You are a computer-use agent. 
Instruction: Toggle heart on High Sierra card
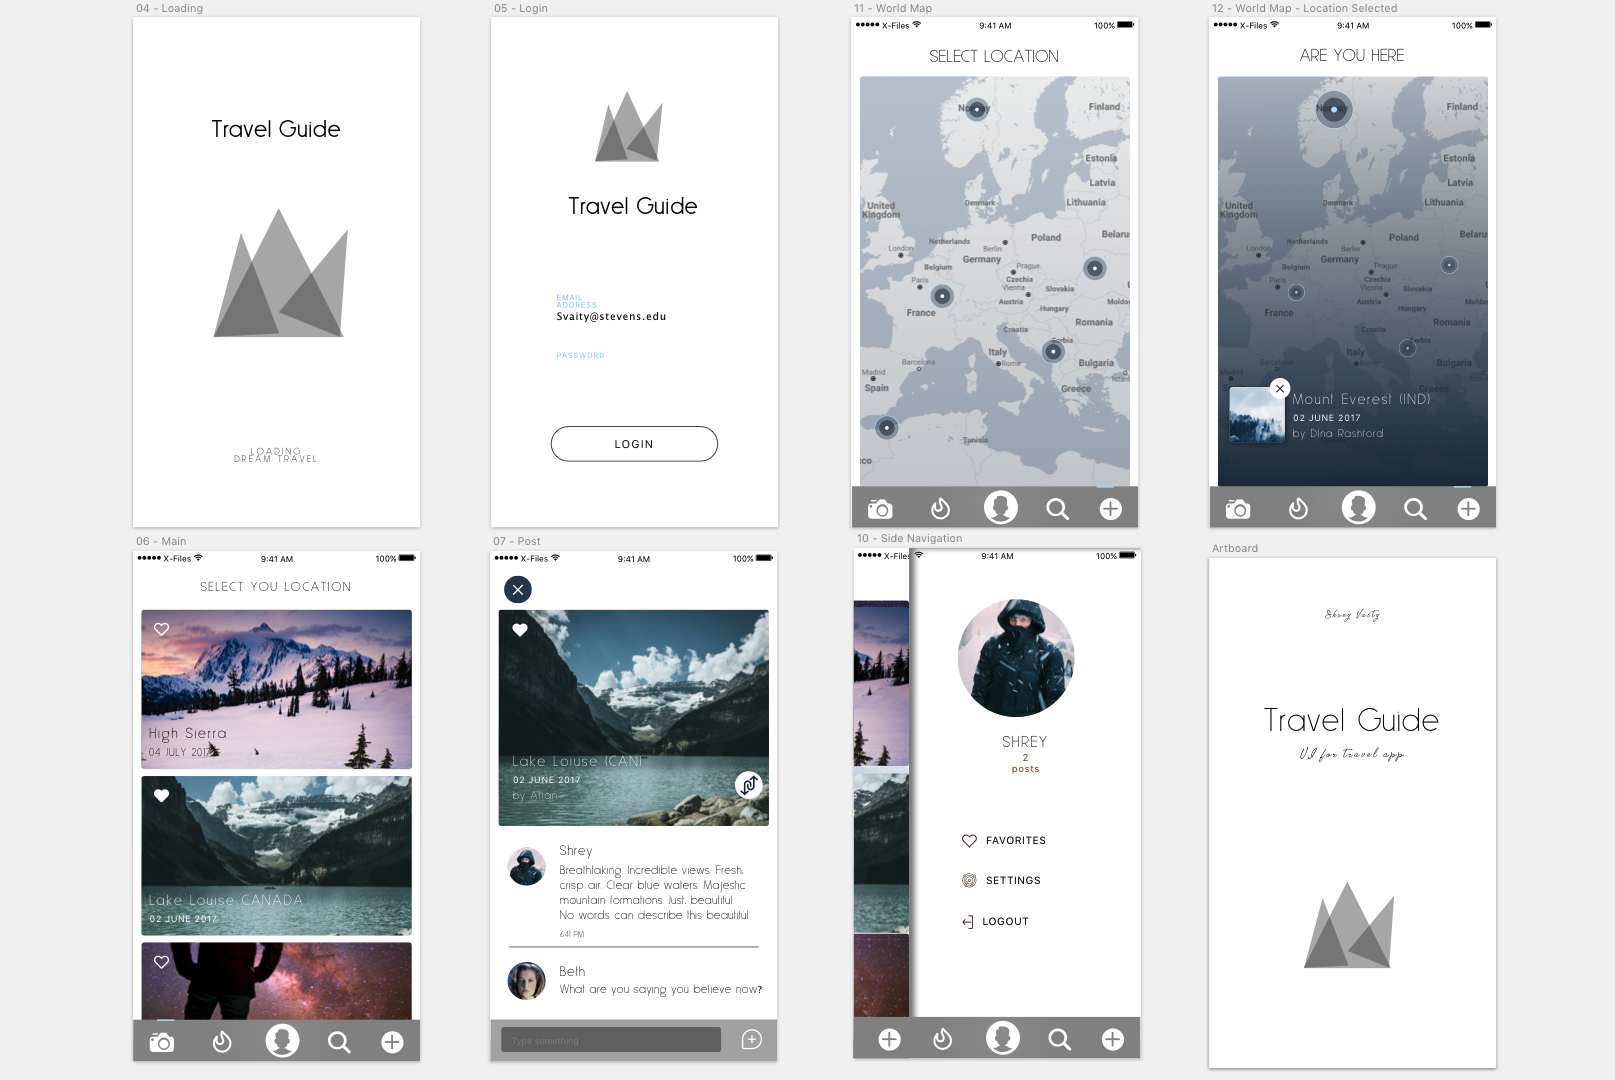(161, 629)
